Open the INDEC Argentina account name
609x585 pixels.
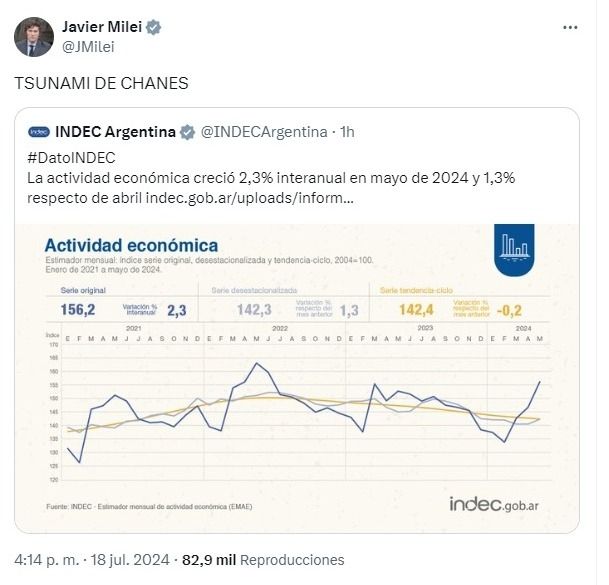(x=115, y=132)
